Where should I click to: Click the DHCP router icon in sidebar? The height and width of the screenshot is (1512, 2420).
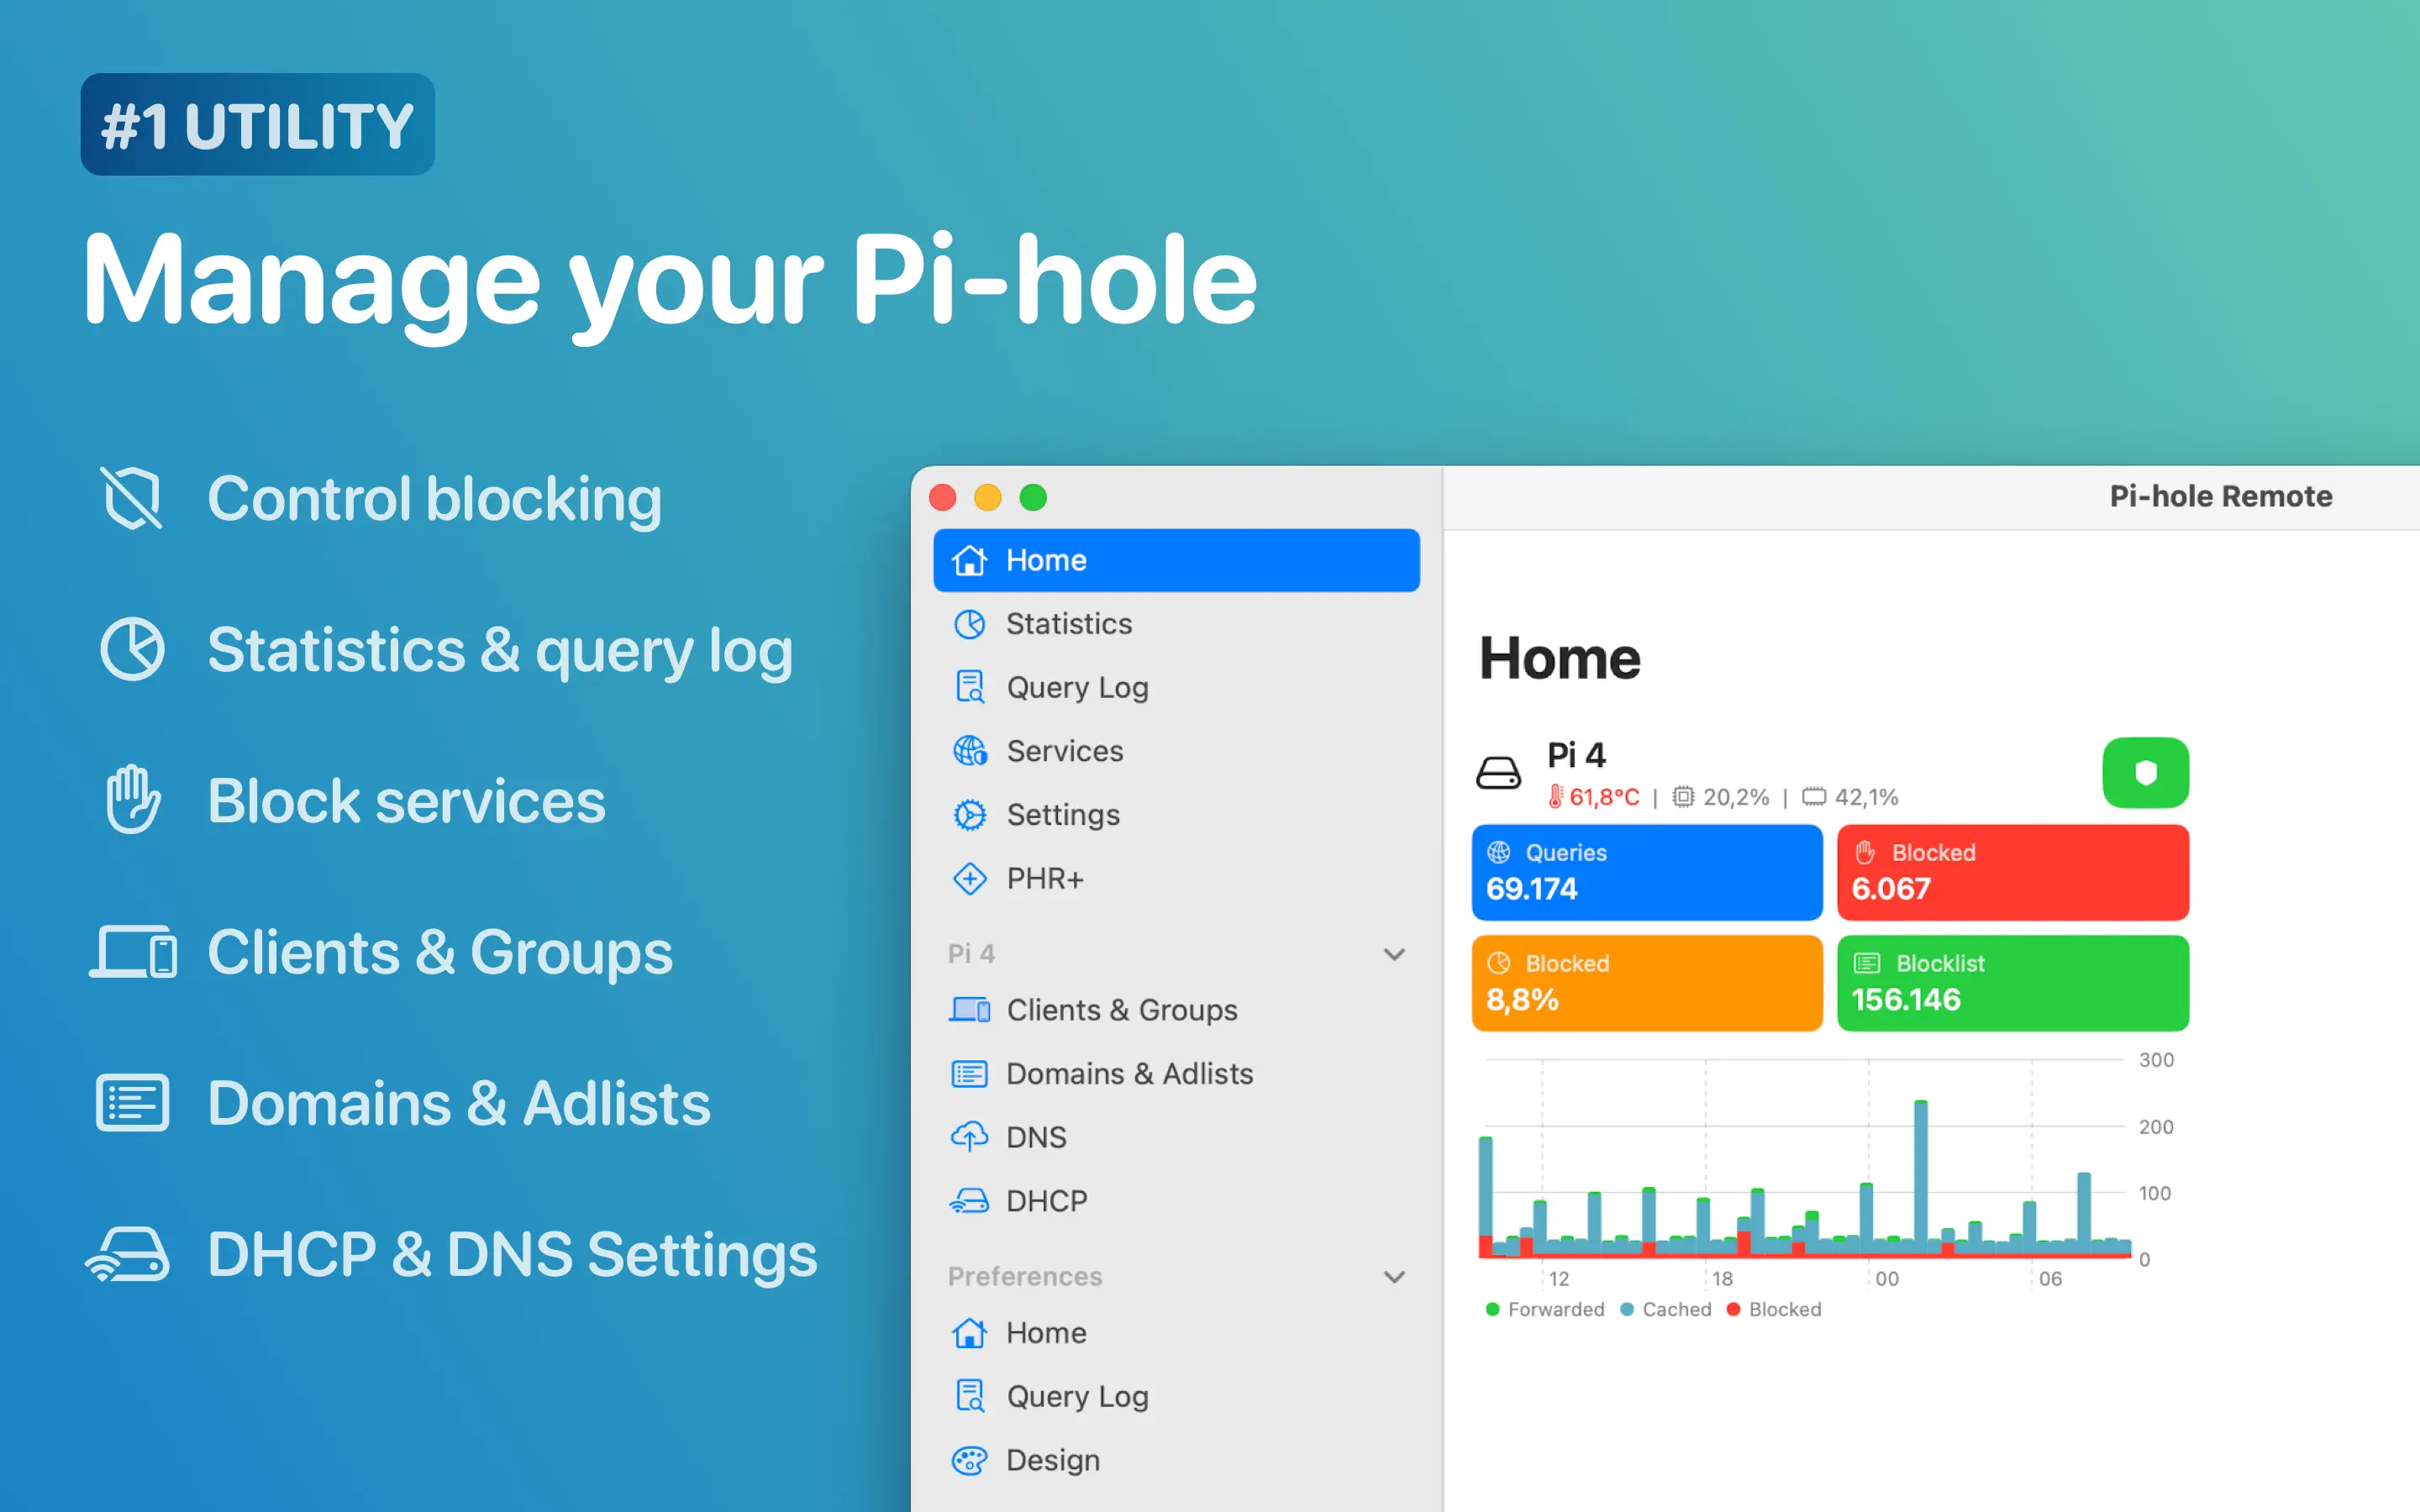click(969, 1201)
